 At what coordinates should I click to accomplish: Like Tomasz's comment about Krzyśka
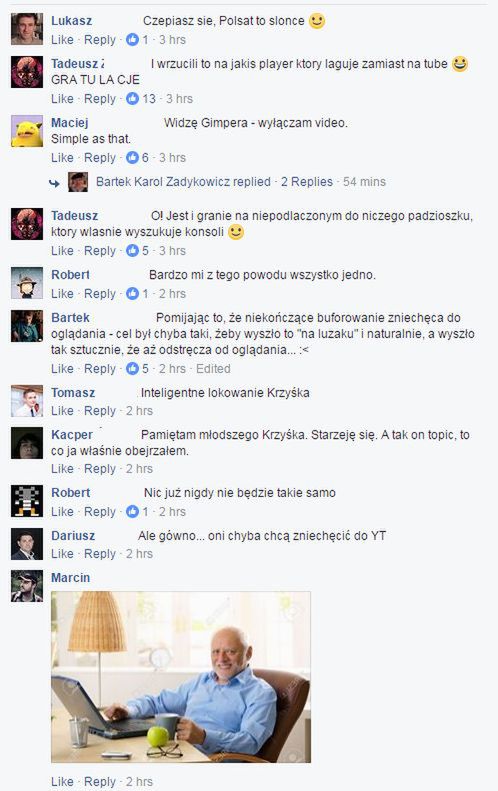pyautogui.click(x=62, y=411)
